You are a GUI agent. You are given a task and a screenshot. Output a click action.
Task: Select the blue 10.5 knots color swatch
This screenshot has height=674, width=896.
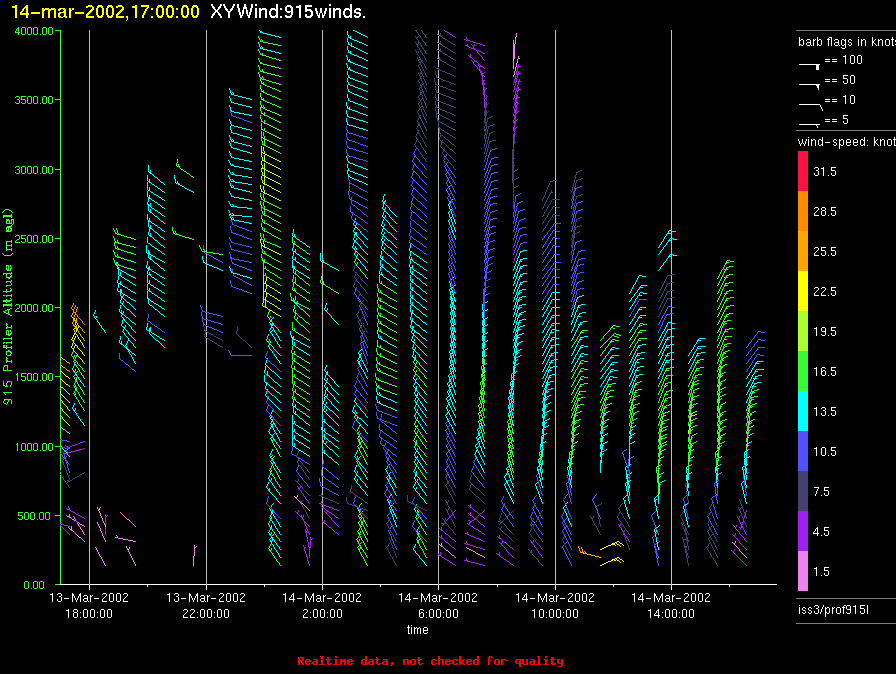[x=803, y=451]
